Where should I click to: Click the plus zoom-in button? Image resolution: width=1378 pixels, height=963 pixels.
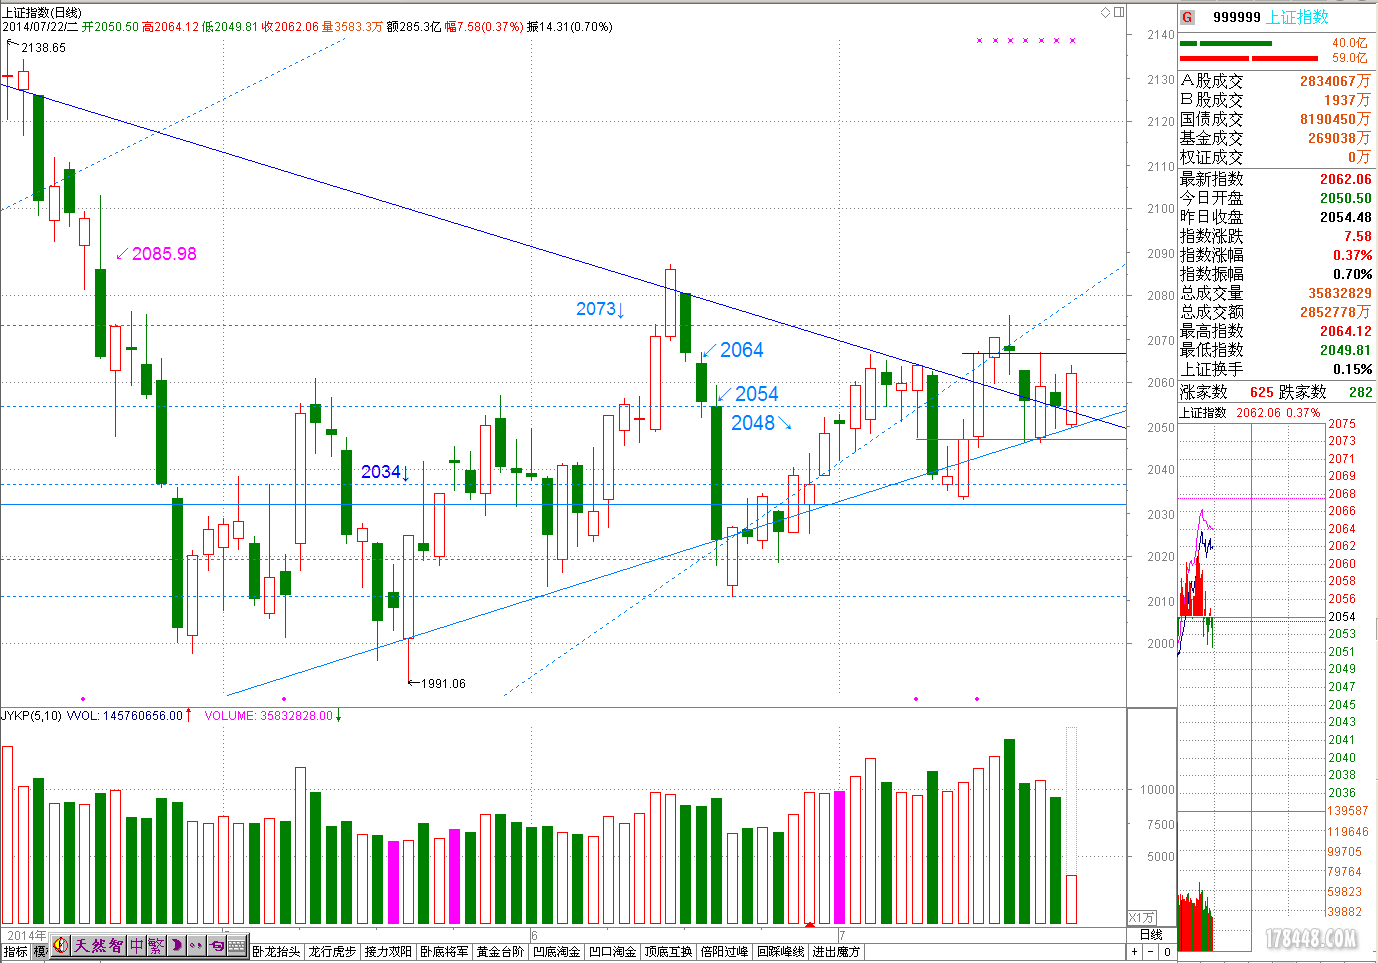tap(1135, 952)
